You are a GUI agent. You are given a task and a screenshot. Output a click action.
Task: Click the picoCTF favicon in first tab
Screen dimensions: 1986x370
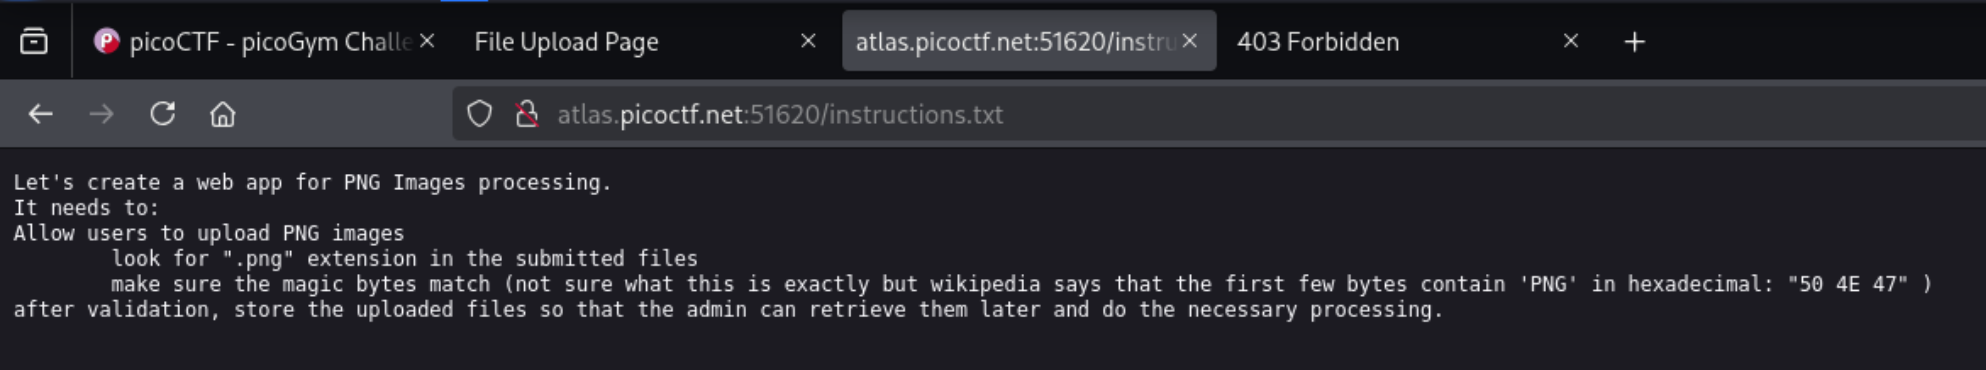[x=106, y=41]
